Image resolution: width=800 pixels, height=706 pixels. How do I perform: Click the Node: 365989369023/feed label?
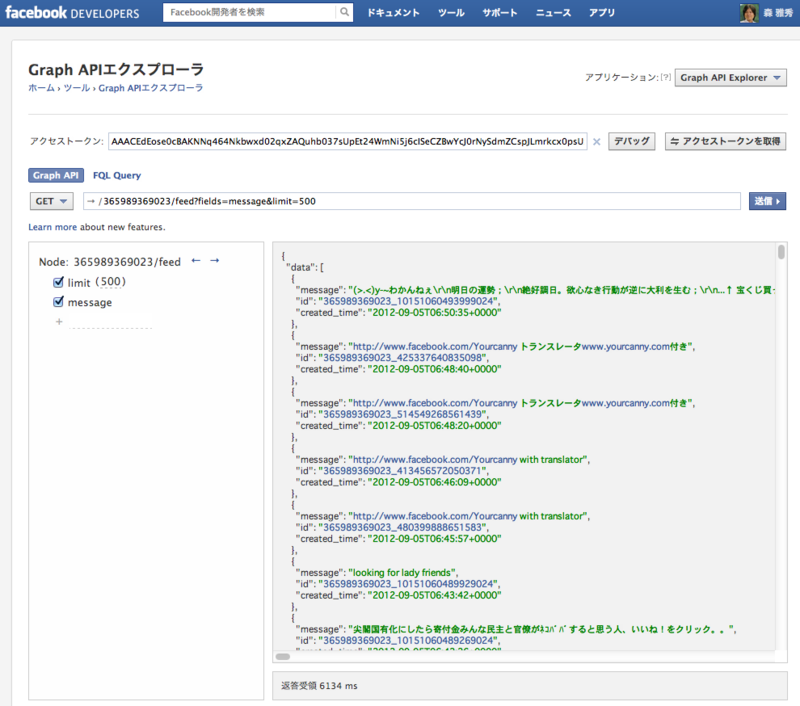click(110, 262)
